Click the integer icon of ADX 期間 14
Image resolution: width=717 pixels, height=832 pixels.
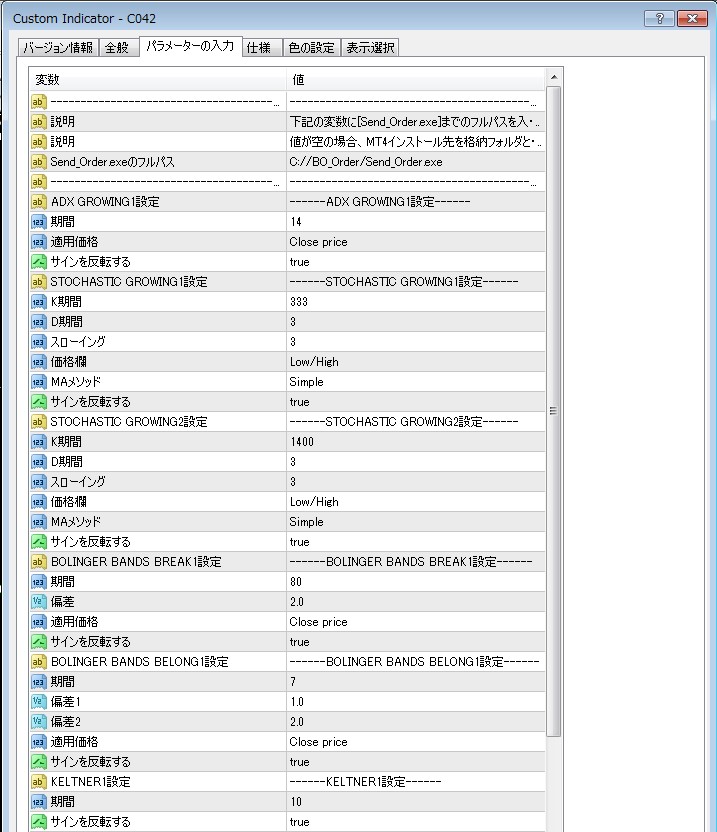coord(38,222)
